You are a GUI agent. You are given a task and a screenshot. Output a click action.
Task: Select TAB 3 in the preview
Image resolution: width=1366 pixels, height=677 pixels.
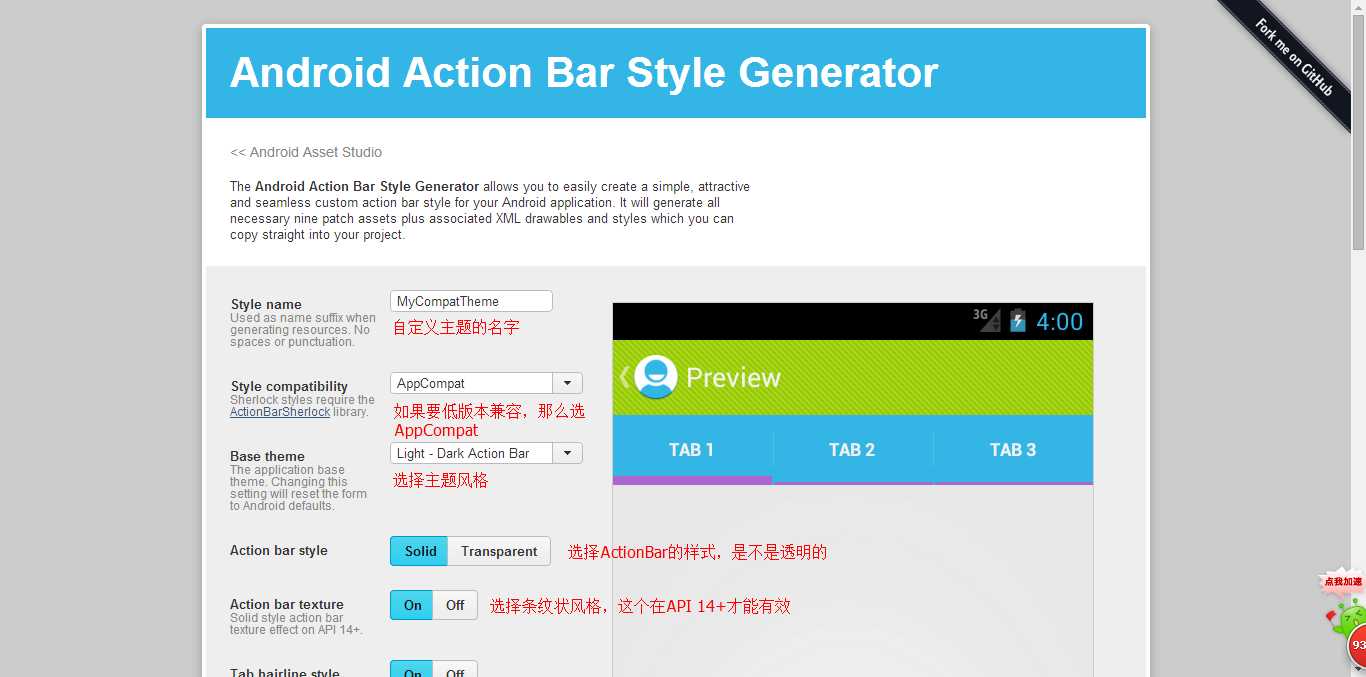point(1013,450)
